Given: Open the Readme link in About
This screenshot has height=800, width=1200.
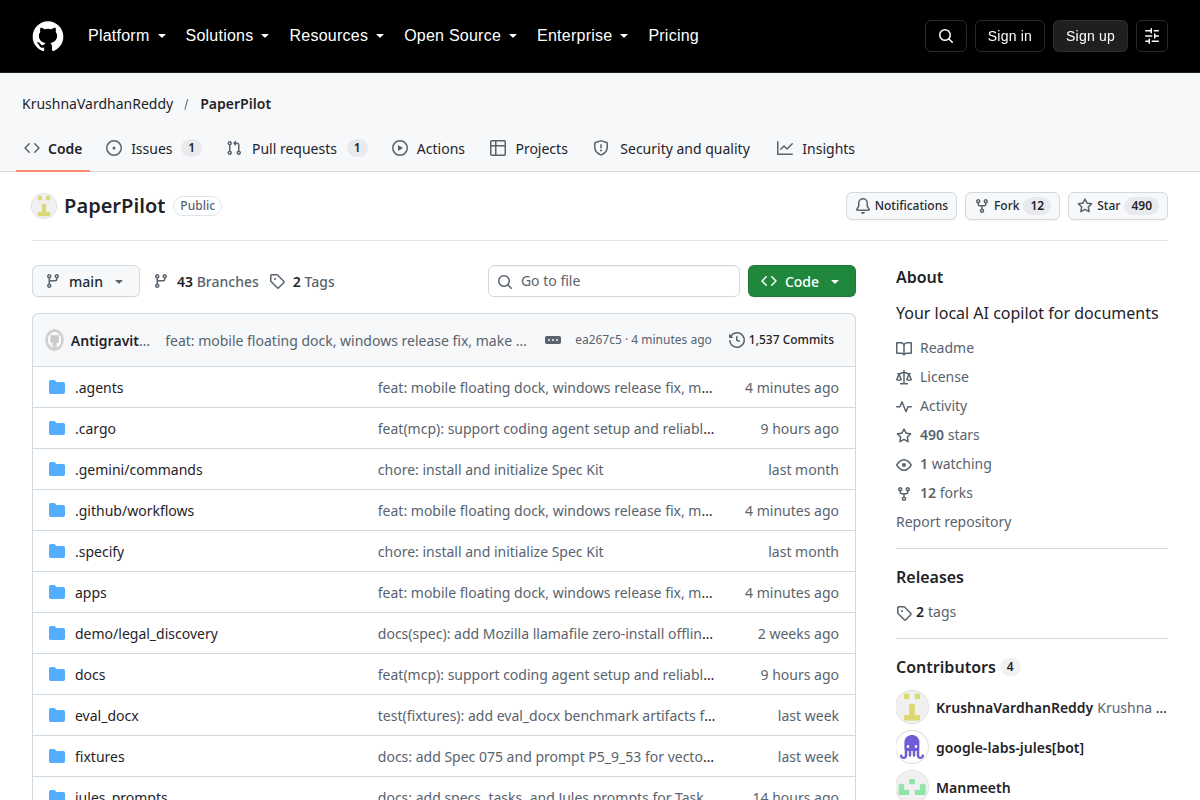Looking at the screenshot, I should coord(935,348).
